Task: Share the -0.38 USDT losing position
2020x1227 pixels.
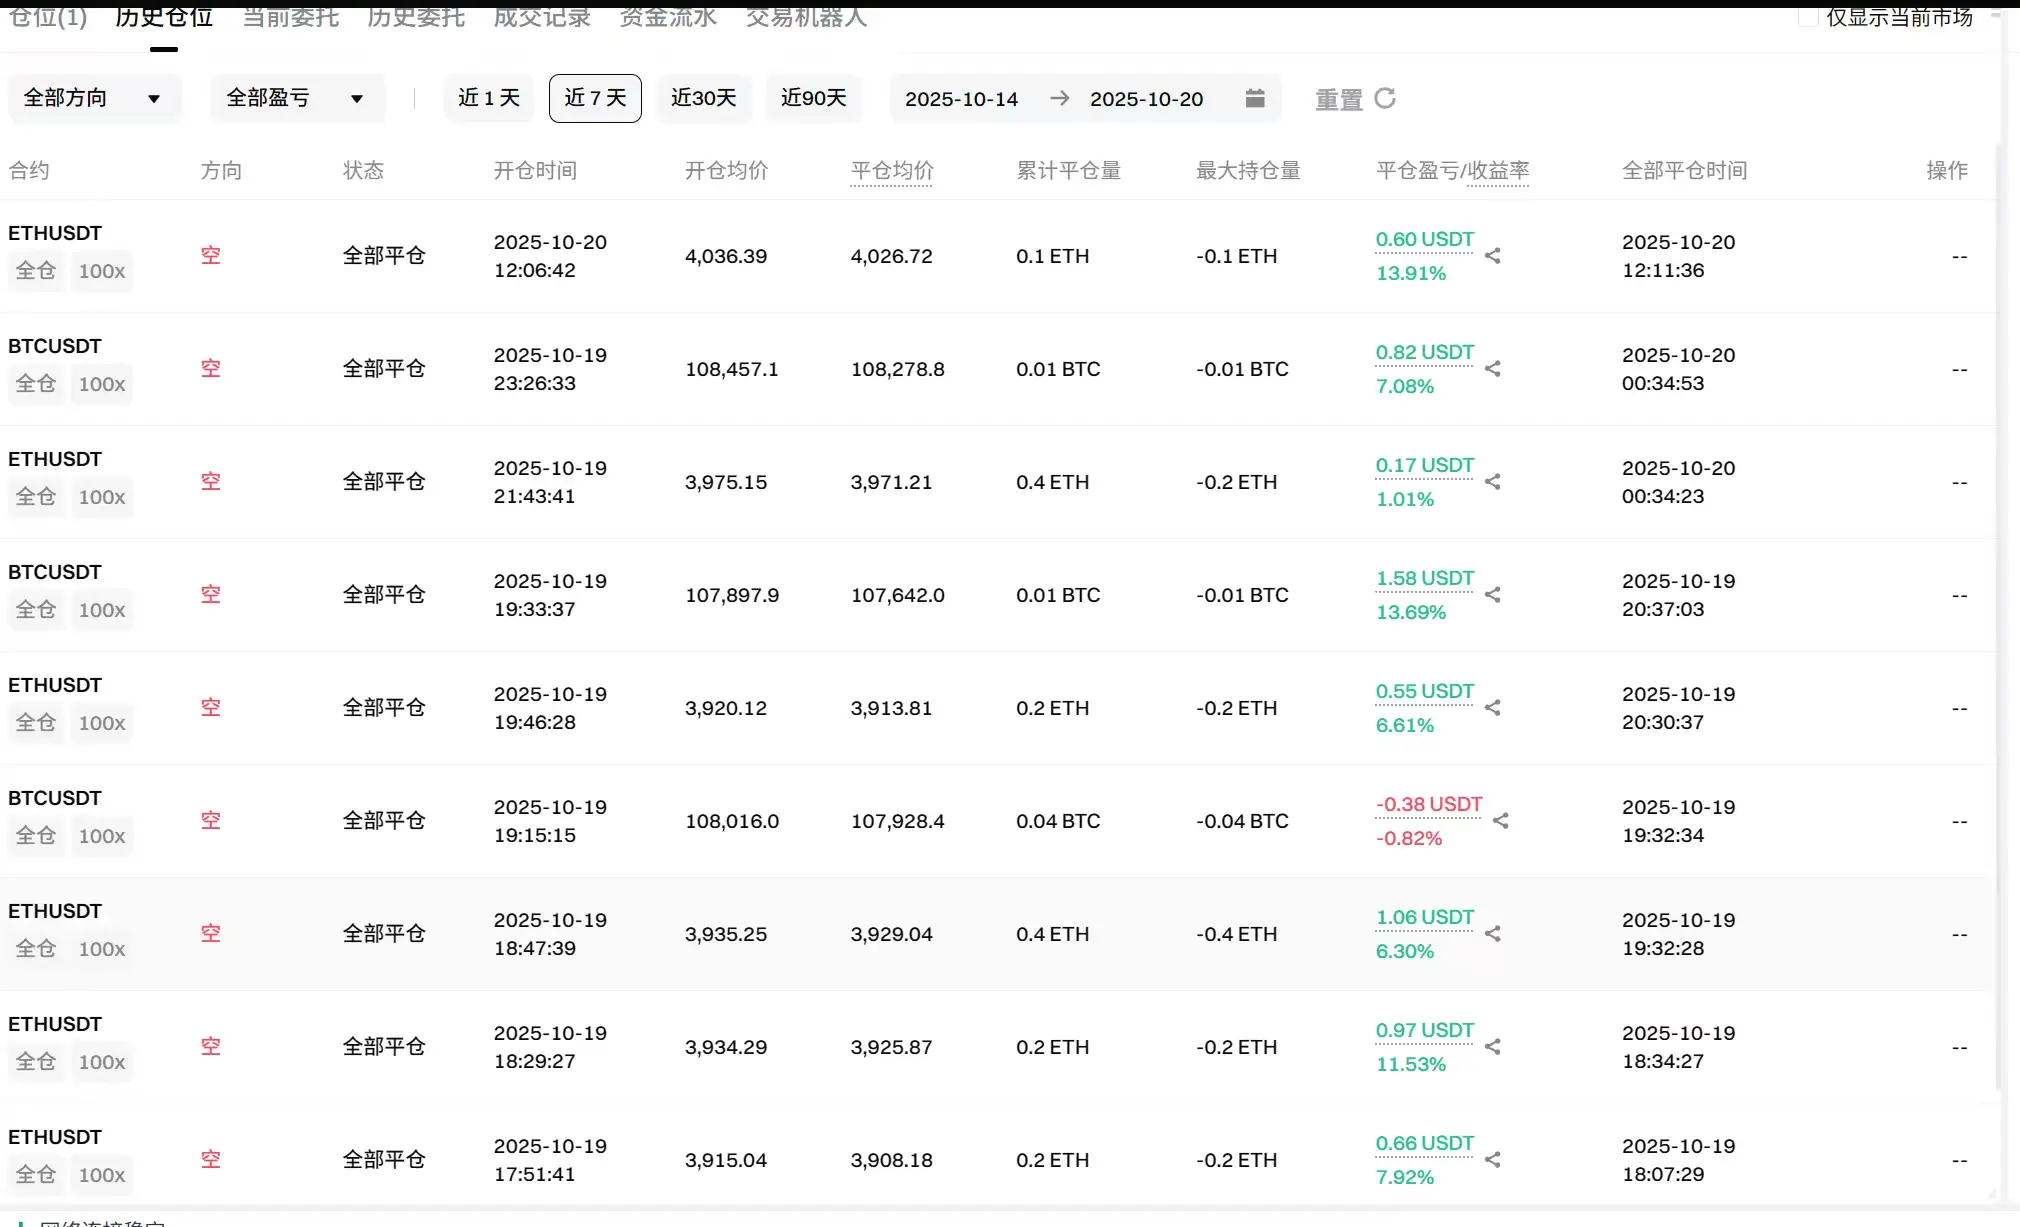Action: click(x=1501, y=821)
